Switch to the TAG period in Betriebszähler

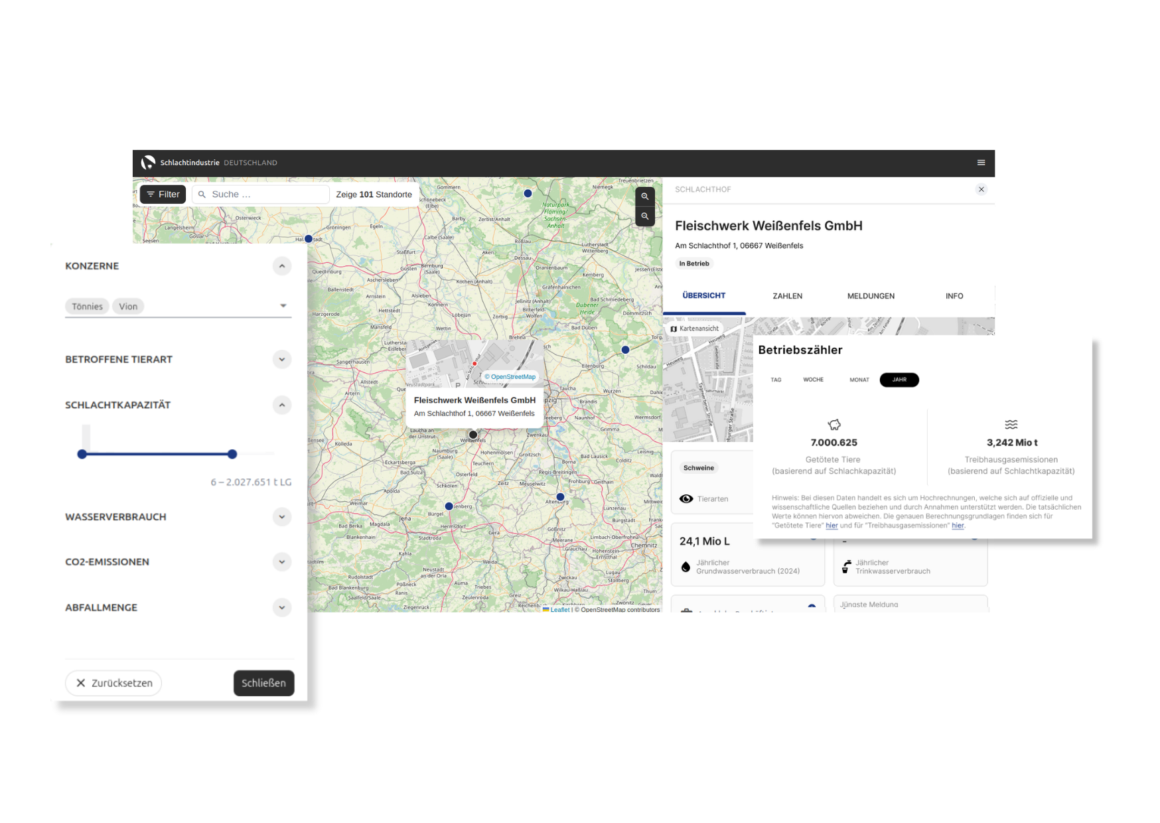tap(776, 380)
